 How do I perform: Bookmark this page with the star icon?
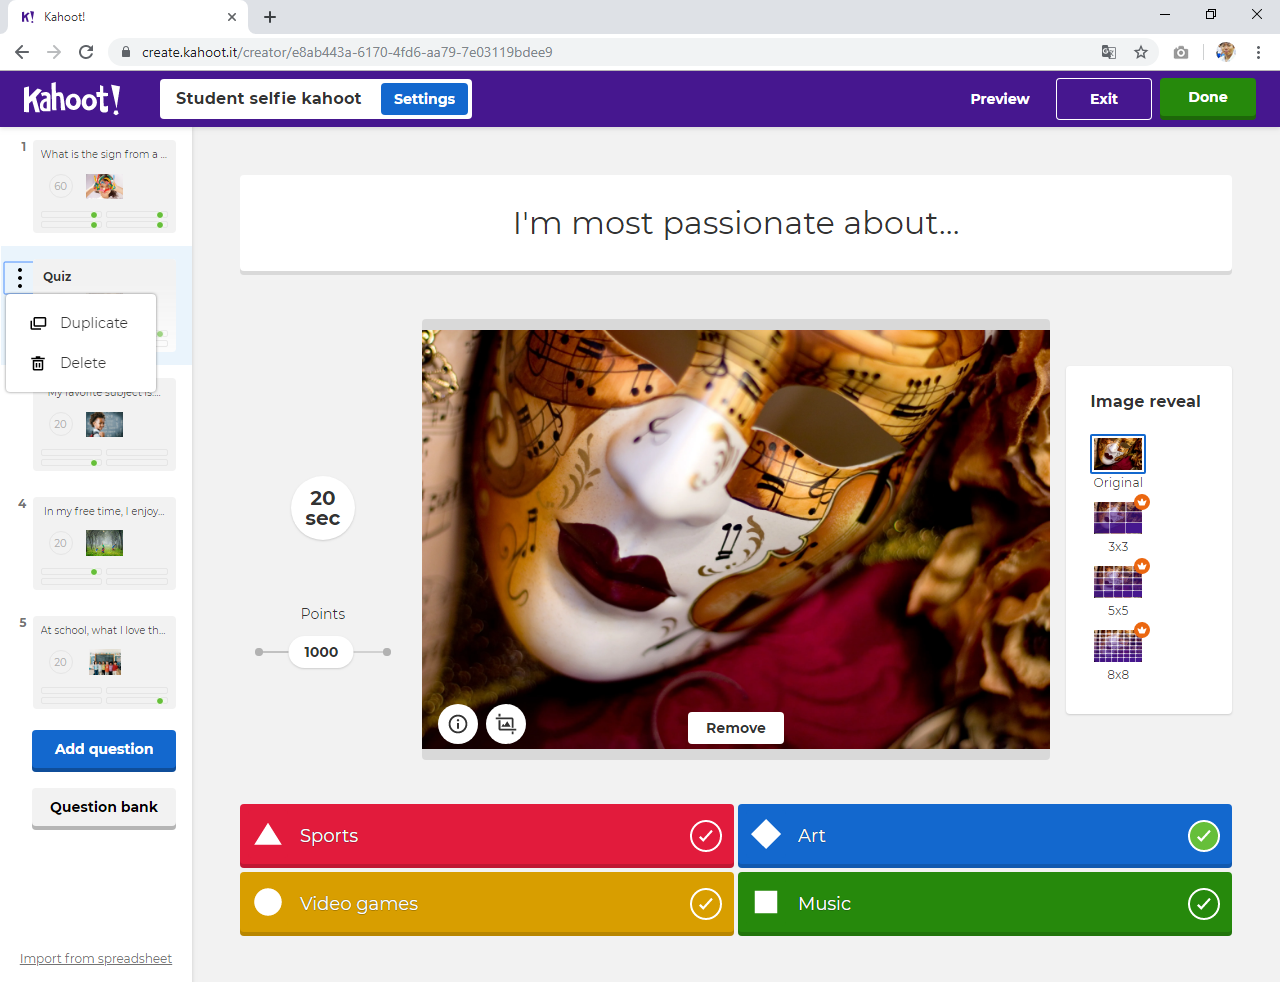(x=1141, y=52)
